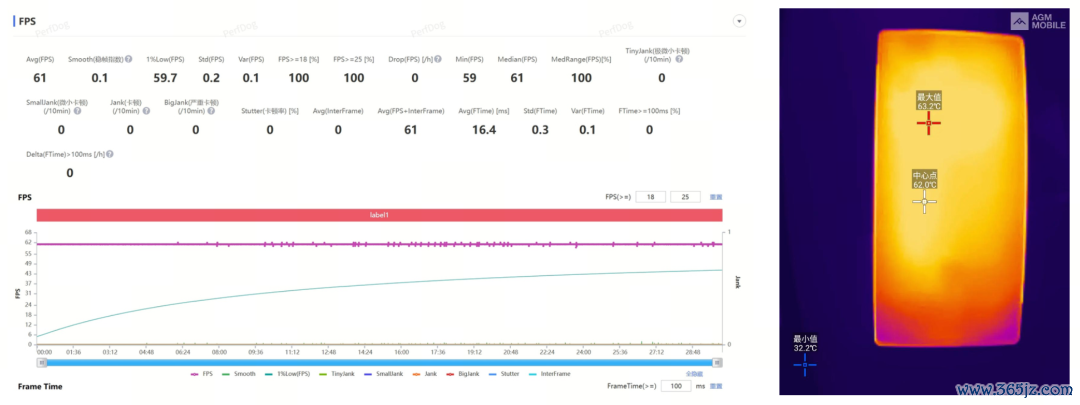The width and height of the screenshot is (1080, 405).
Task: Click the FPS threshold field showing 25
Action: 685,197
